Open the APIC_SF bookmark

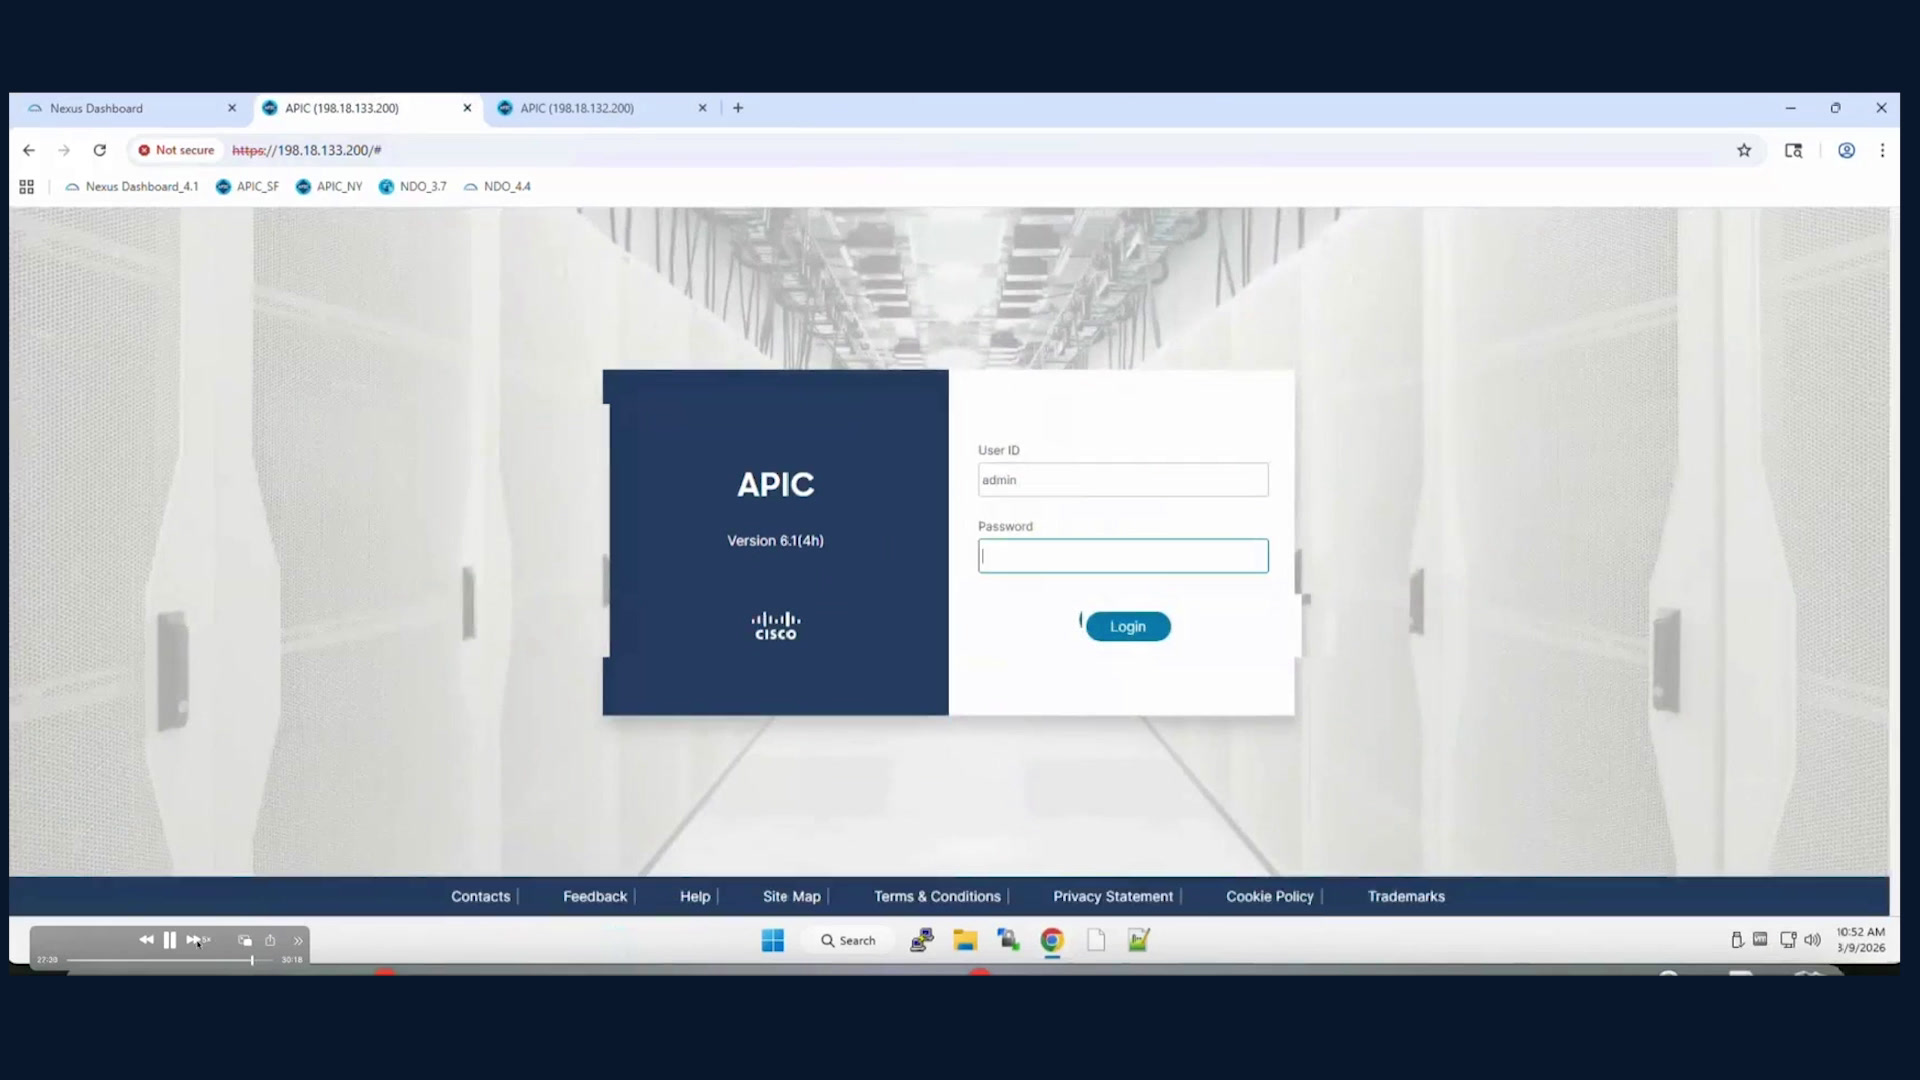click(x=247, y=187)
